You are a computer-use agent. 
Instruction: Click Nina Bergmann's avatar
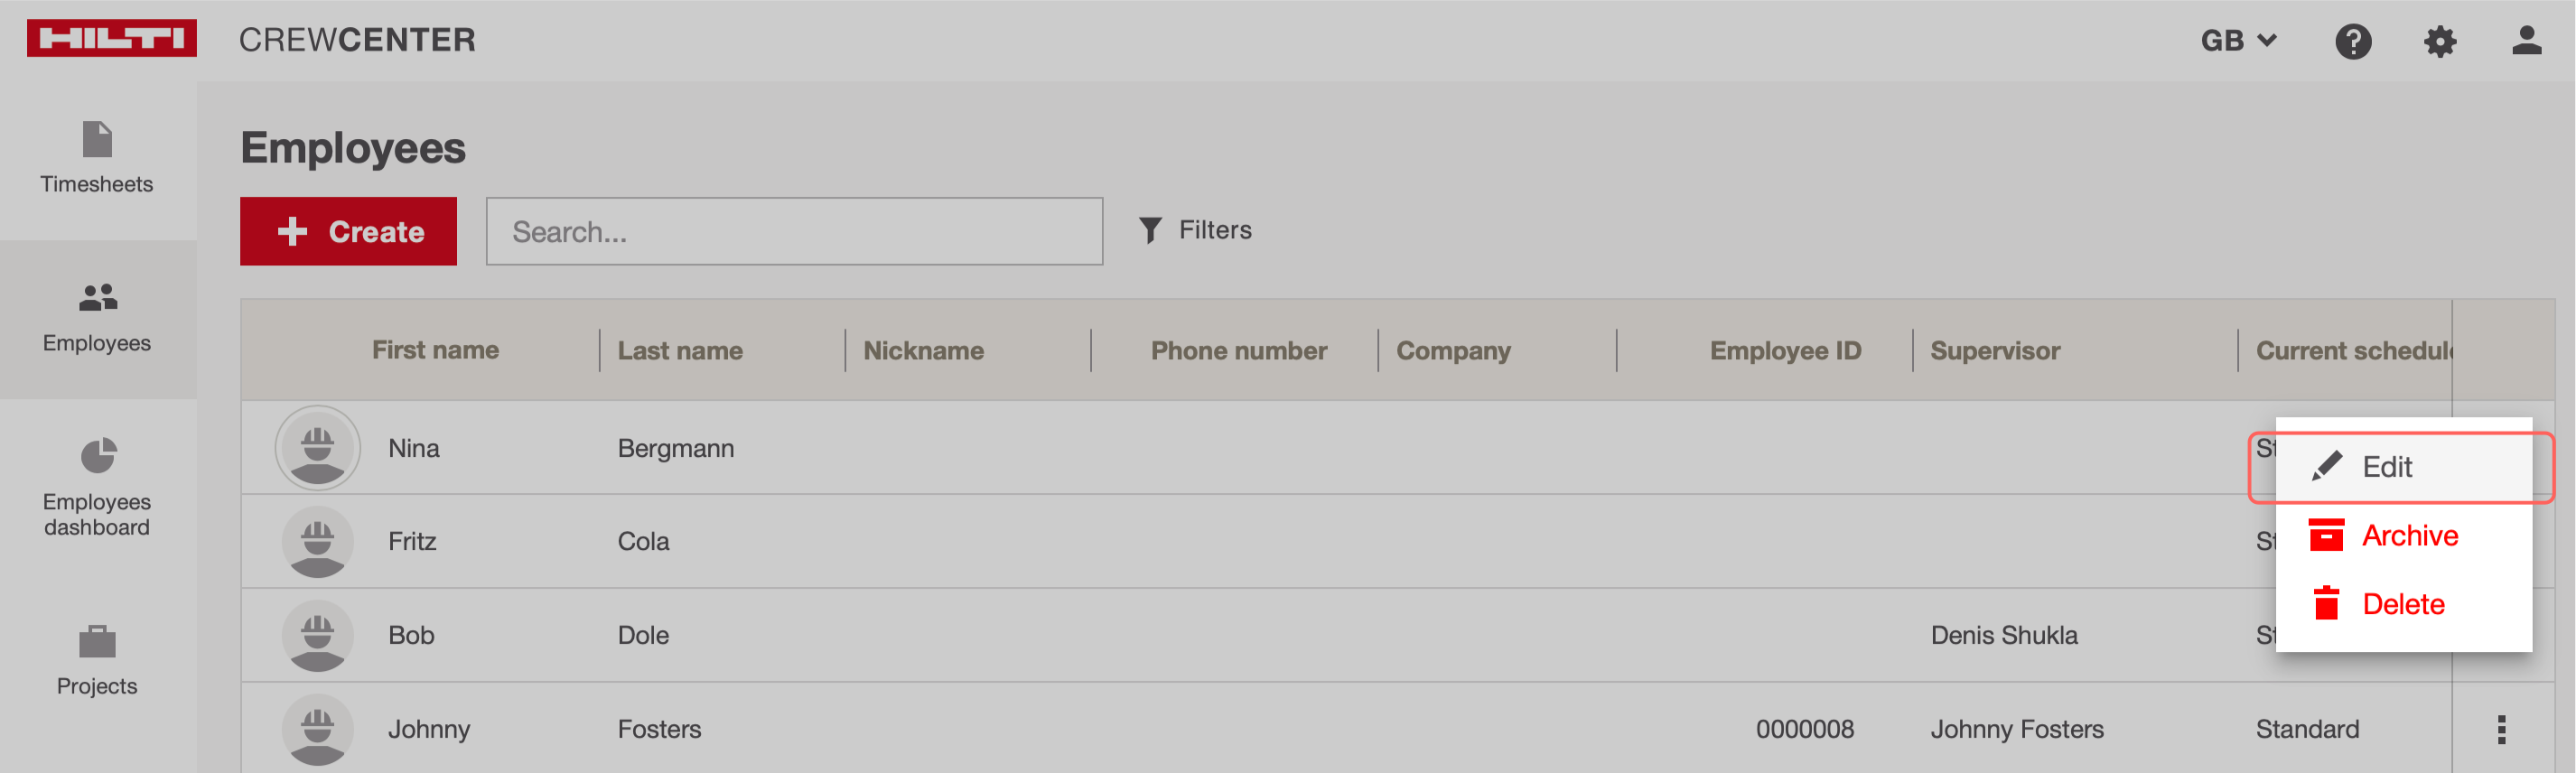tap(317, 448)
